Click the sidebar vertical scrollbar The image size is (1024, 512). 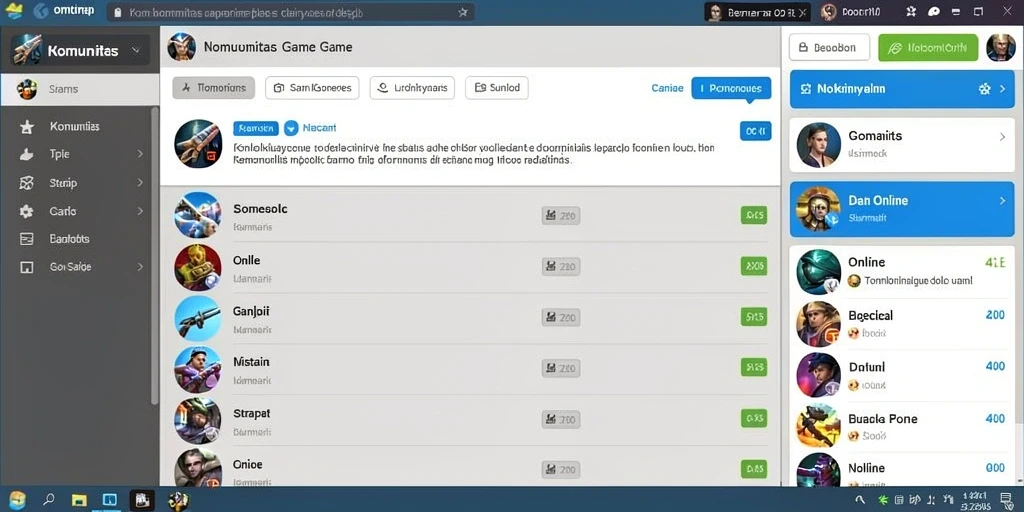click(155, 256)
